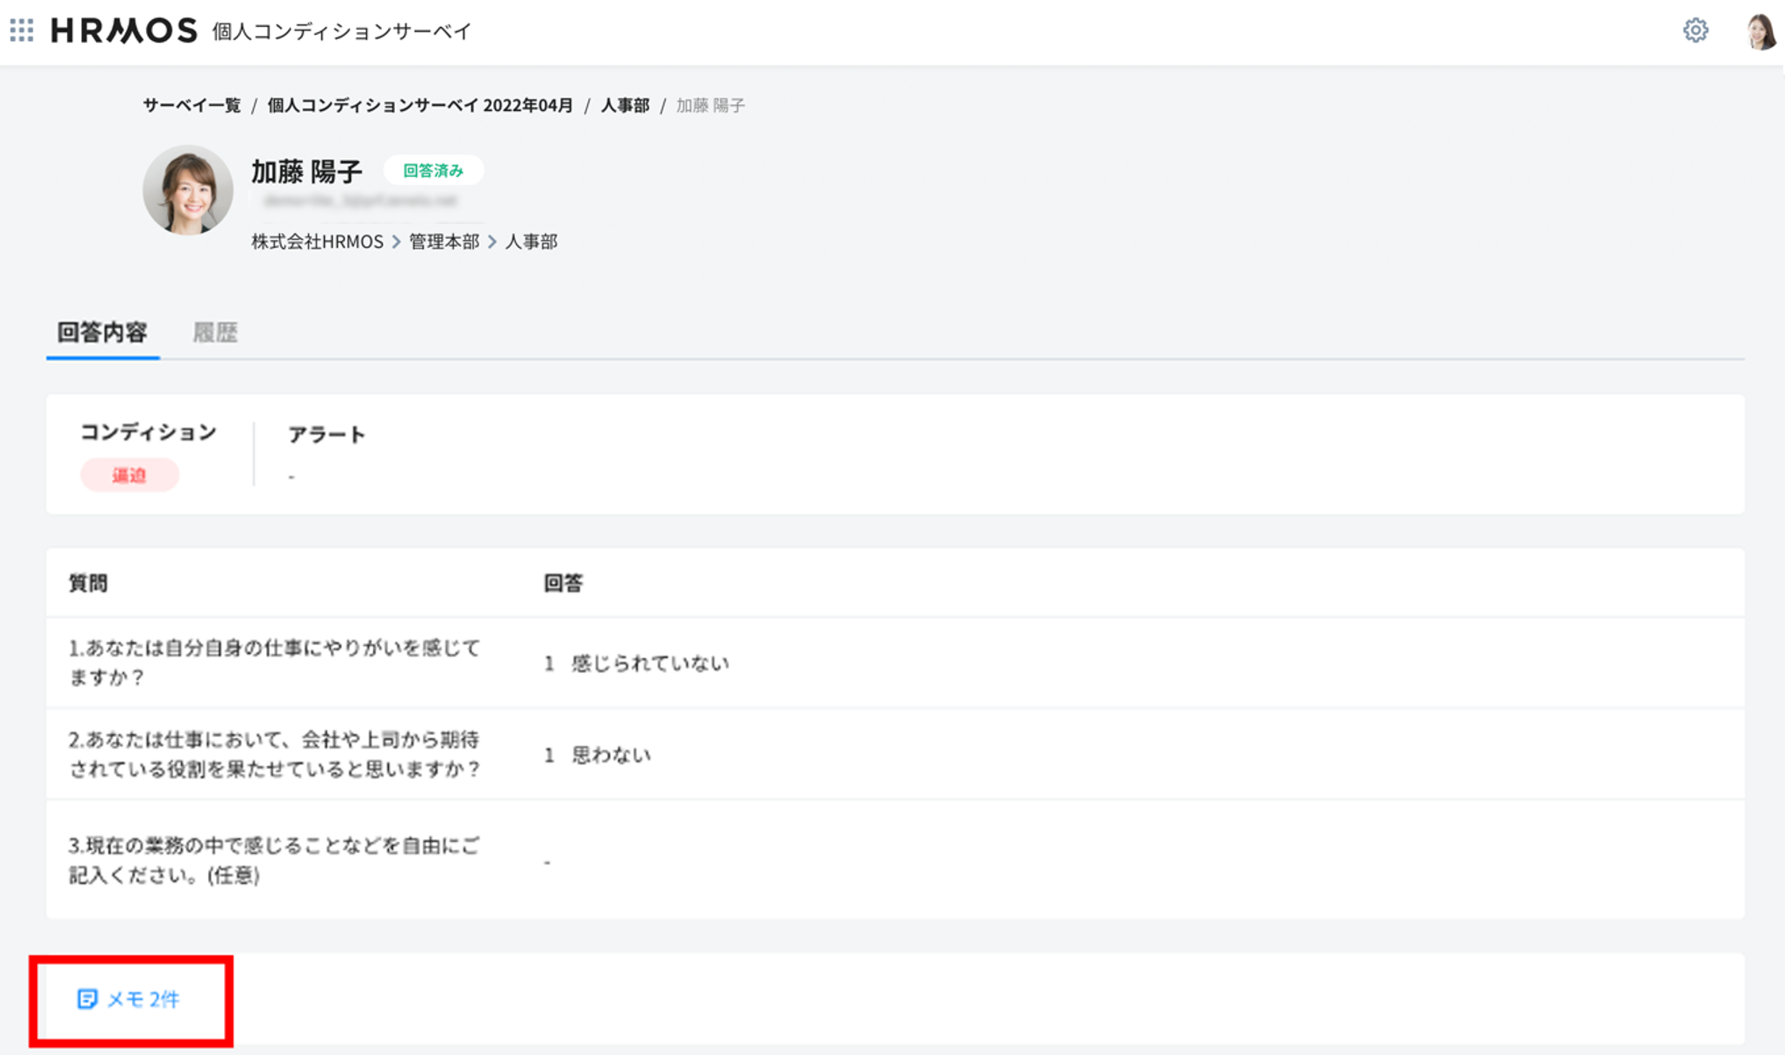Click the answer 感じられていない for question 1
1785x1055 pixels.
coord(650,663)
